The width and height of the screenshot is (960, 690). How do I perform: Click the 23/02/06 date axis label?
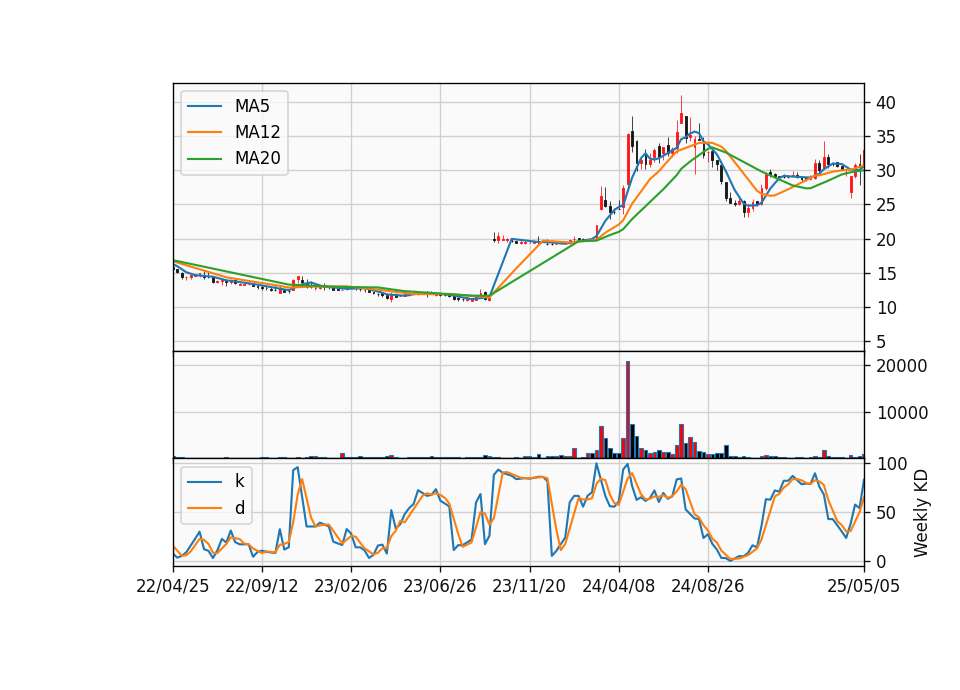tap(351, 586)
